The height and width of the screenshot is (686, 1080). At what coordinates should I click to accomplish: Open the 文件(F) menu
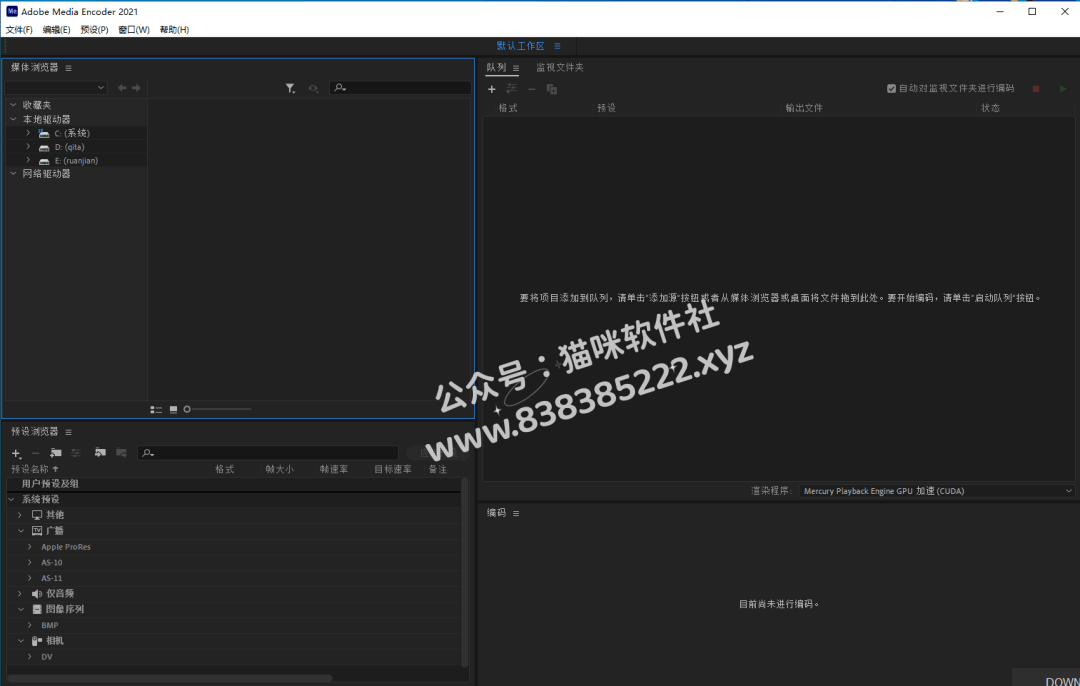click(x=19, y=30)
